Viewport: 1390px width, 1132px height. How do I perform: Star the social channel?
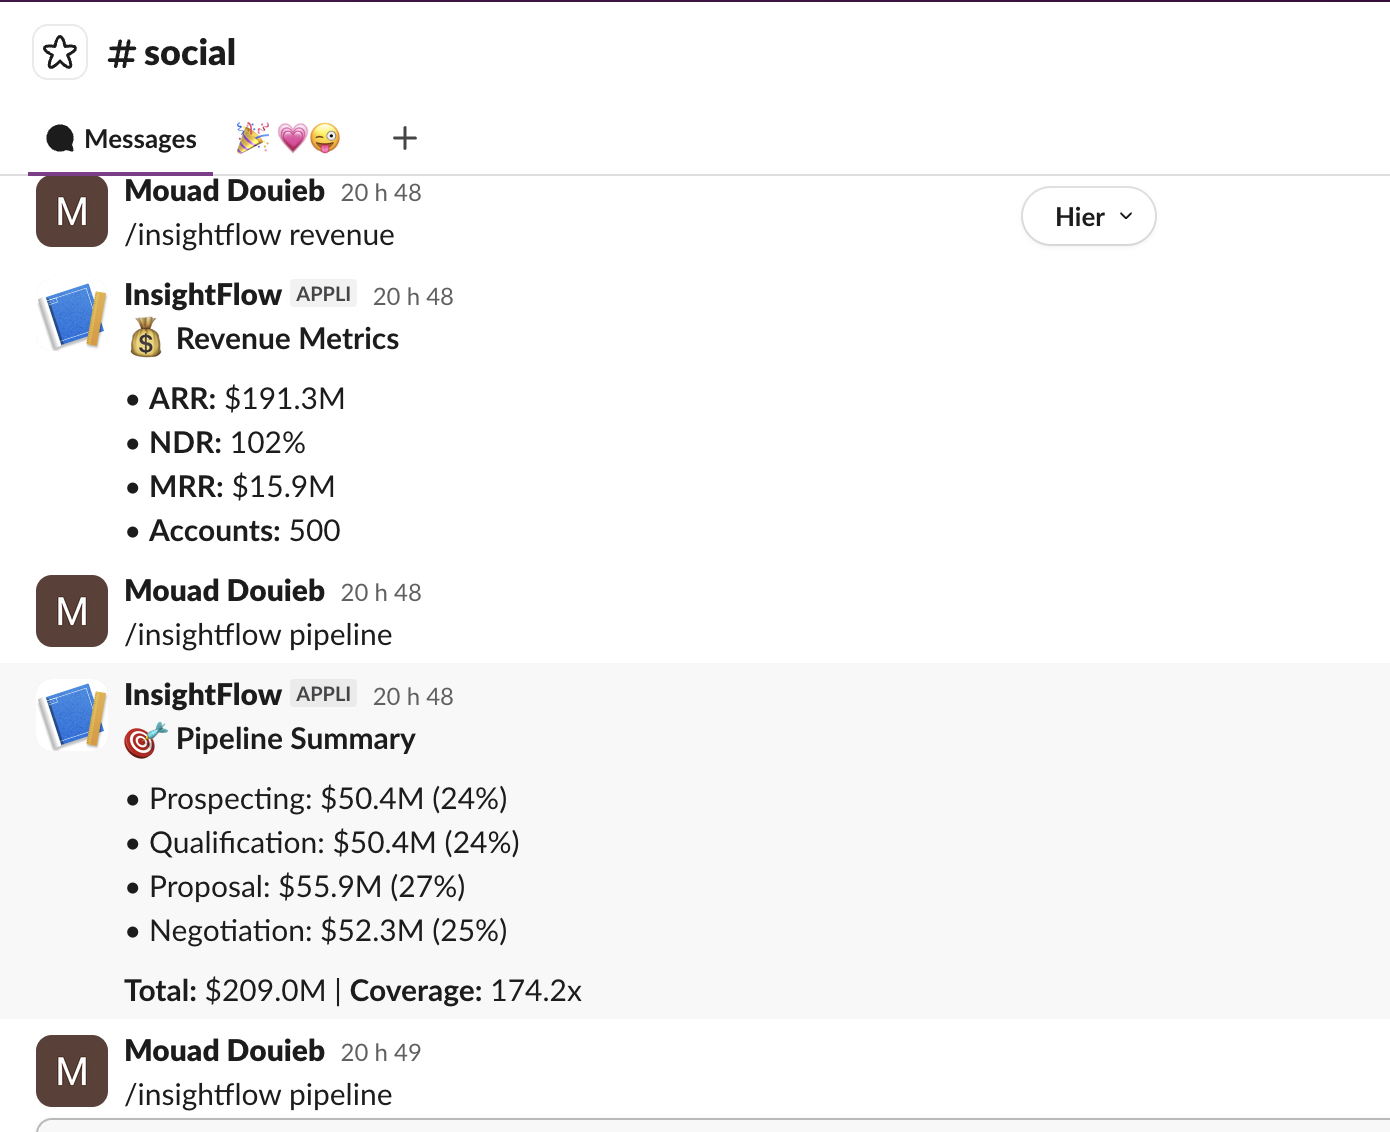(60, 52)
